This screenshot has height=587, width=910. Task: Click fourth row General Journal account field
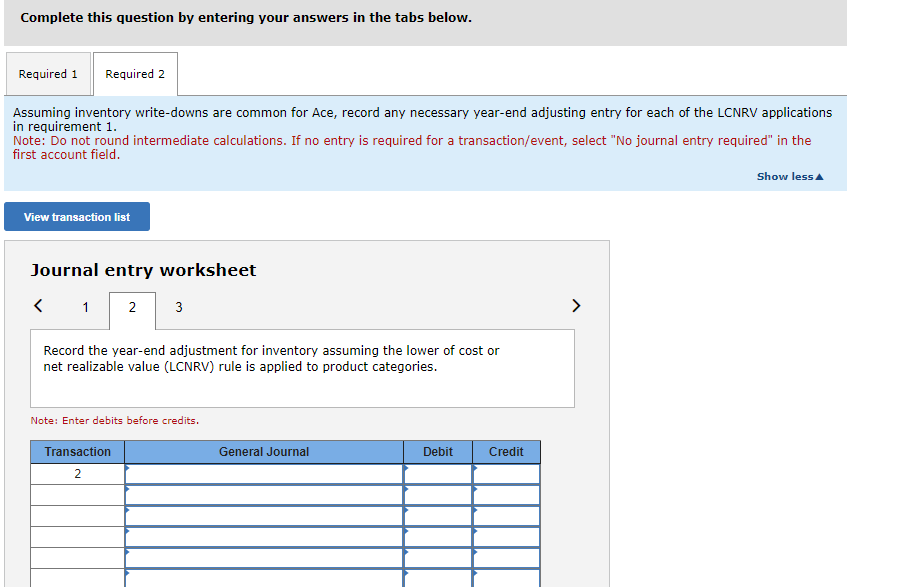point(264,536)
